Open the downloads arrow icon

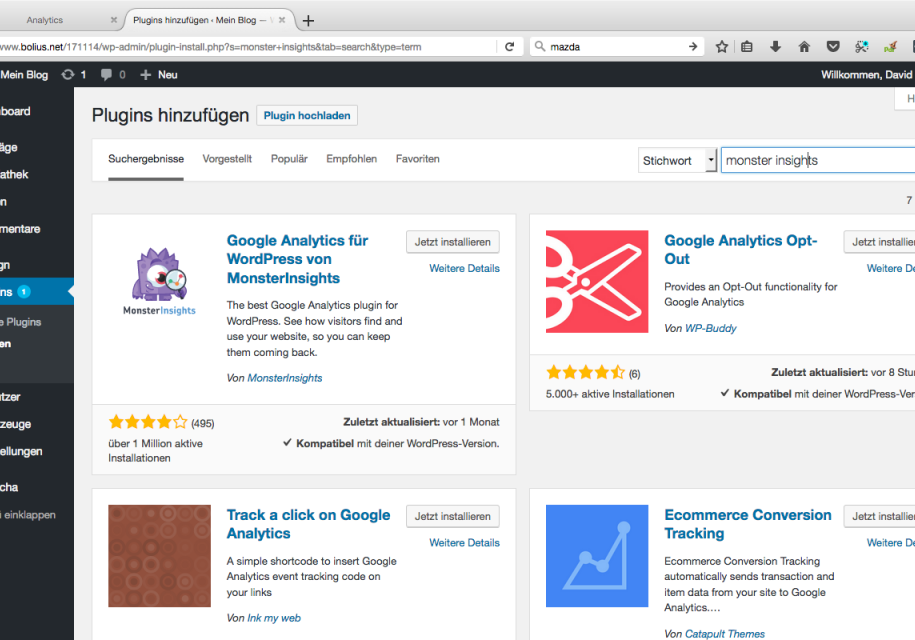(776, 47)
